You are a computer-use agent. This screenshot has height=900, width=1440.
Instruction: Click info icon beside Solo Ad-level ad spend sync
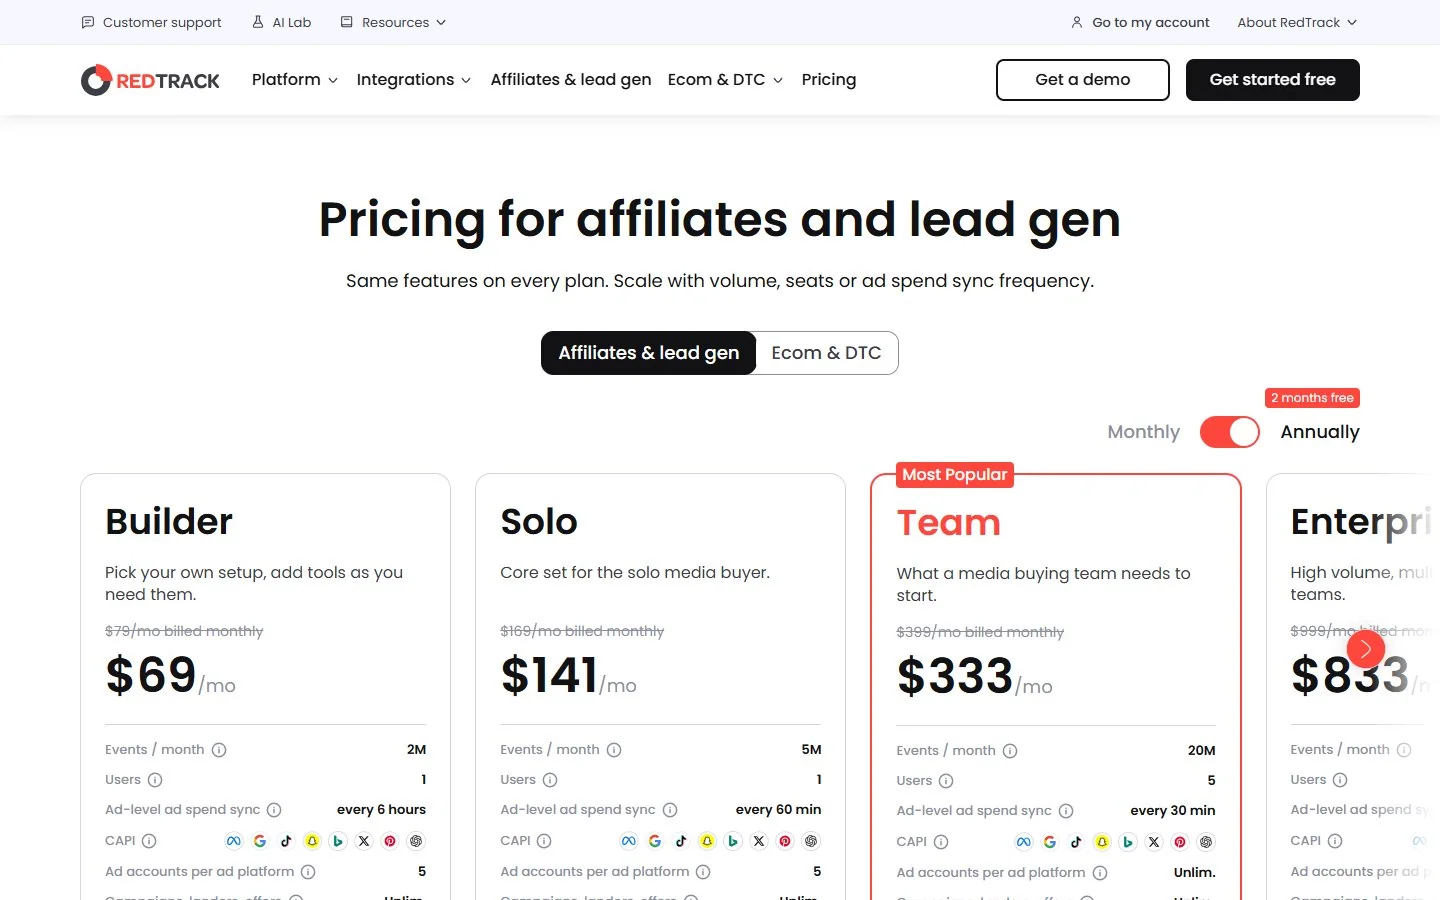point(670,810)
